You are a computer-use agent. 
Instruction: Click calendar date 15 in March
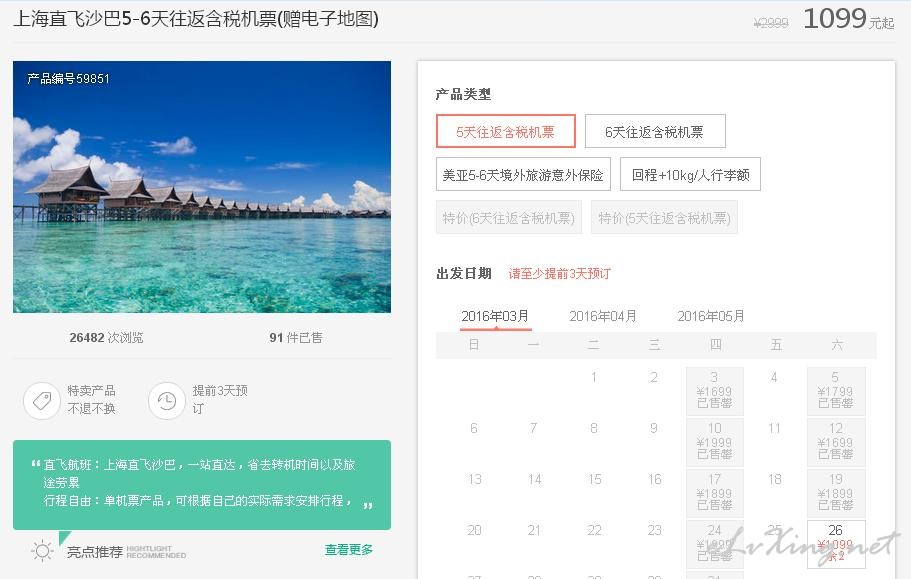594,479
